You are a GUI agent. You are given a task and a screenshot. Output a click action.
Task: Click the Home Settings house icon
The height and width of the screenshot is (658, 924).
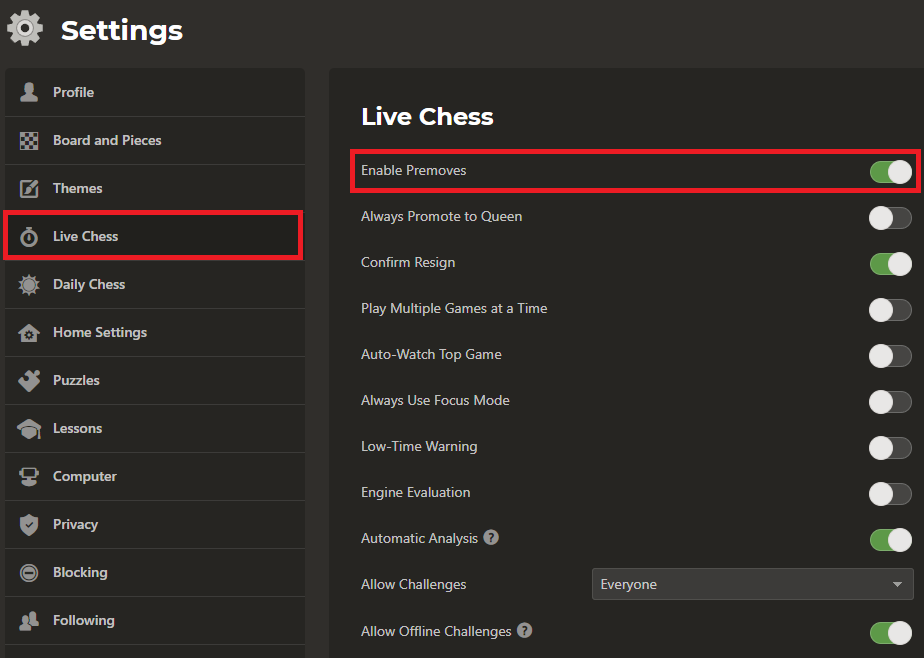[x=29, y=333]
